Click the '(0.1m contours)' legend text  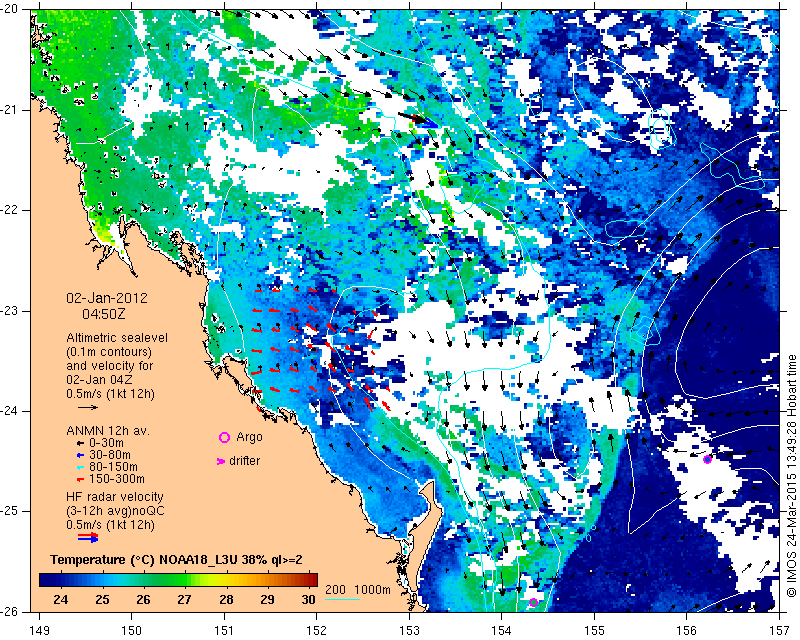click(x=109, y=352)
